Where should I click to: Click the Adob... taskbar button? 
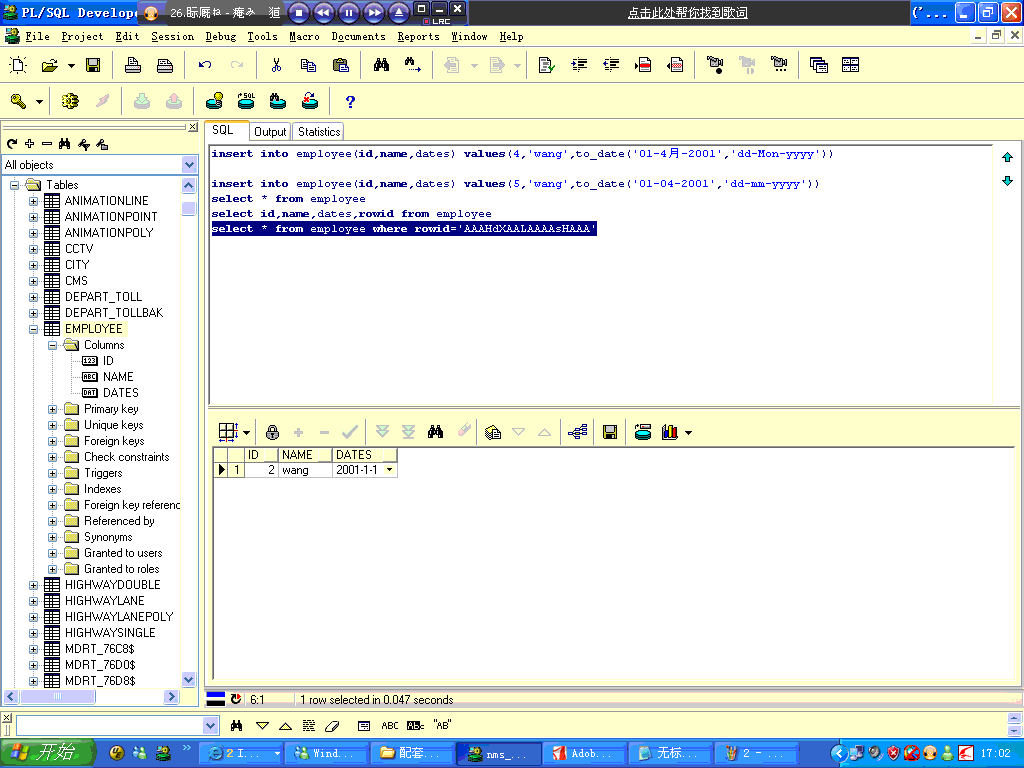584,753
